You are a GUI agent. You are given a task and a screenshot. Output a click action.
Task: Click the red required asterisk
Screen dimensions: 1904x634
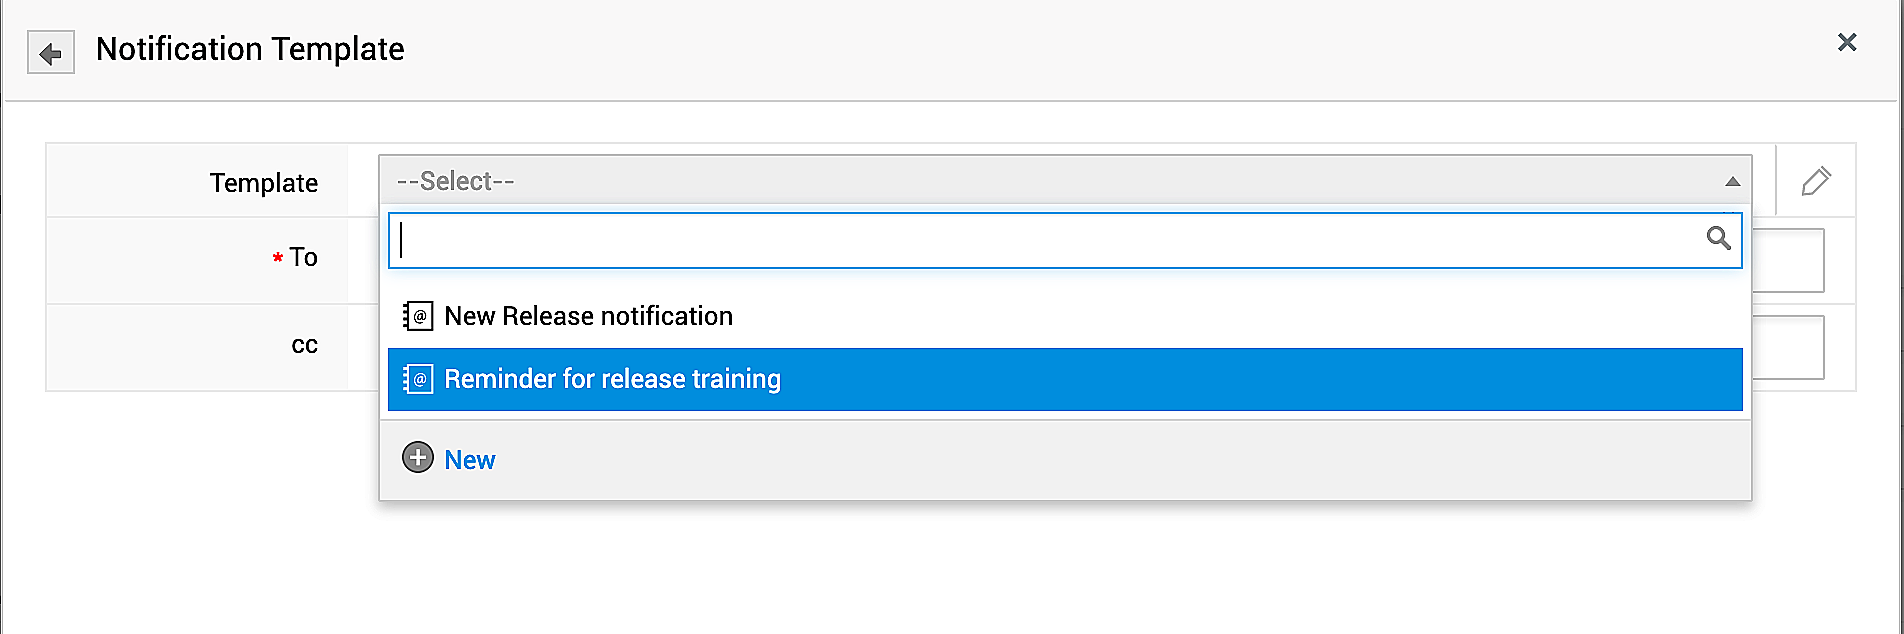coord(278,259)
